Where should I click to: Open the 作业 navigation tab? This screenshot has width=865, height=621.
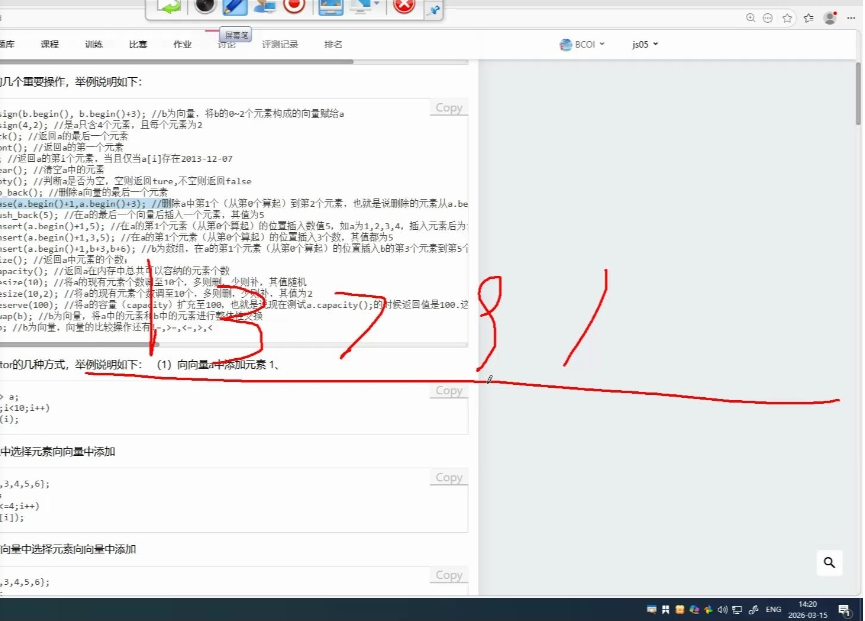click(x=182, y=45)
